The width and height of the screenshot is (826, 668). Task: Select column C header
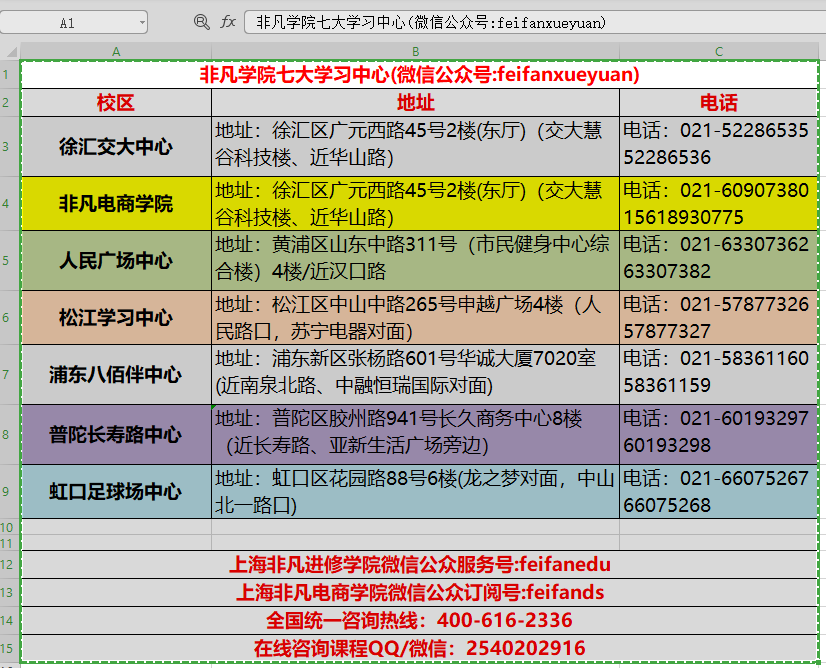coord(719,52)
